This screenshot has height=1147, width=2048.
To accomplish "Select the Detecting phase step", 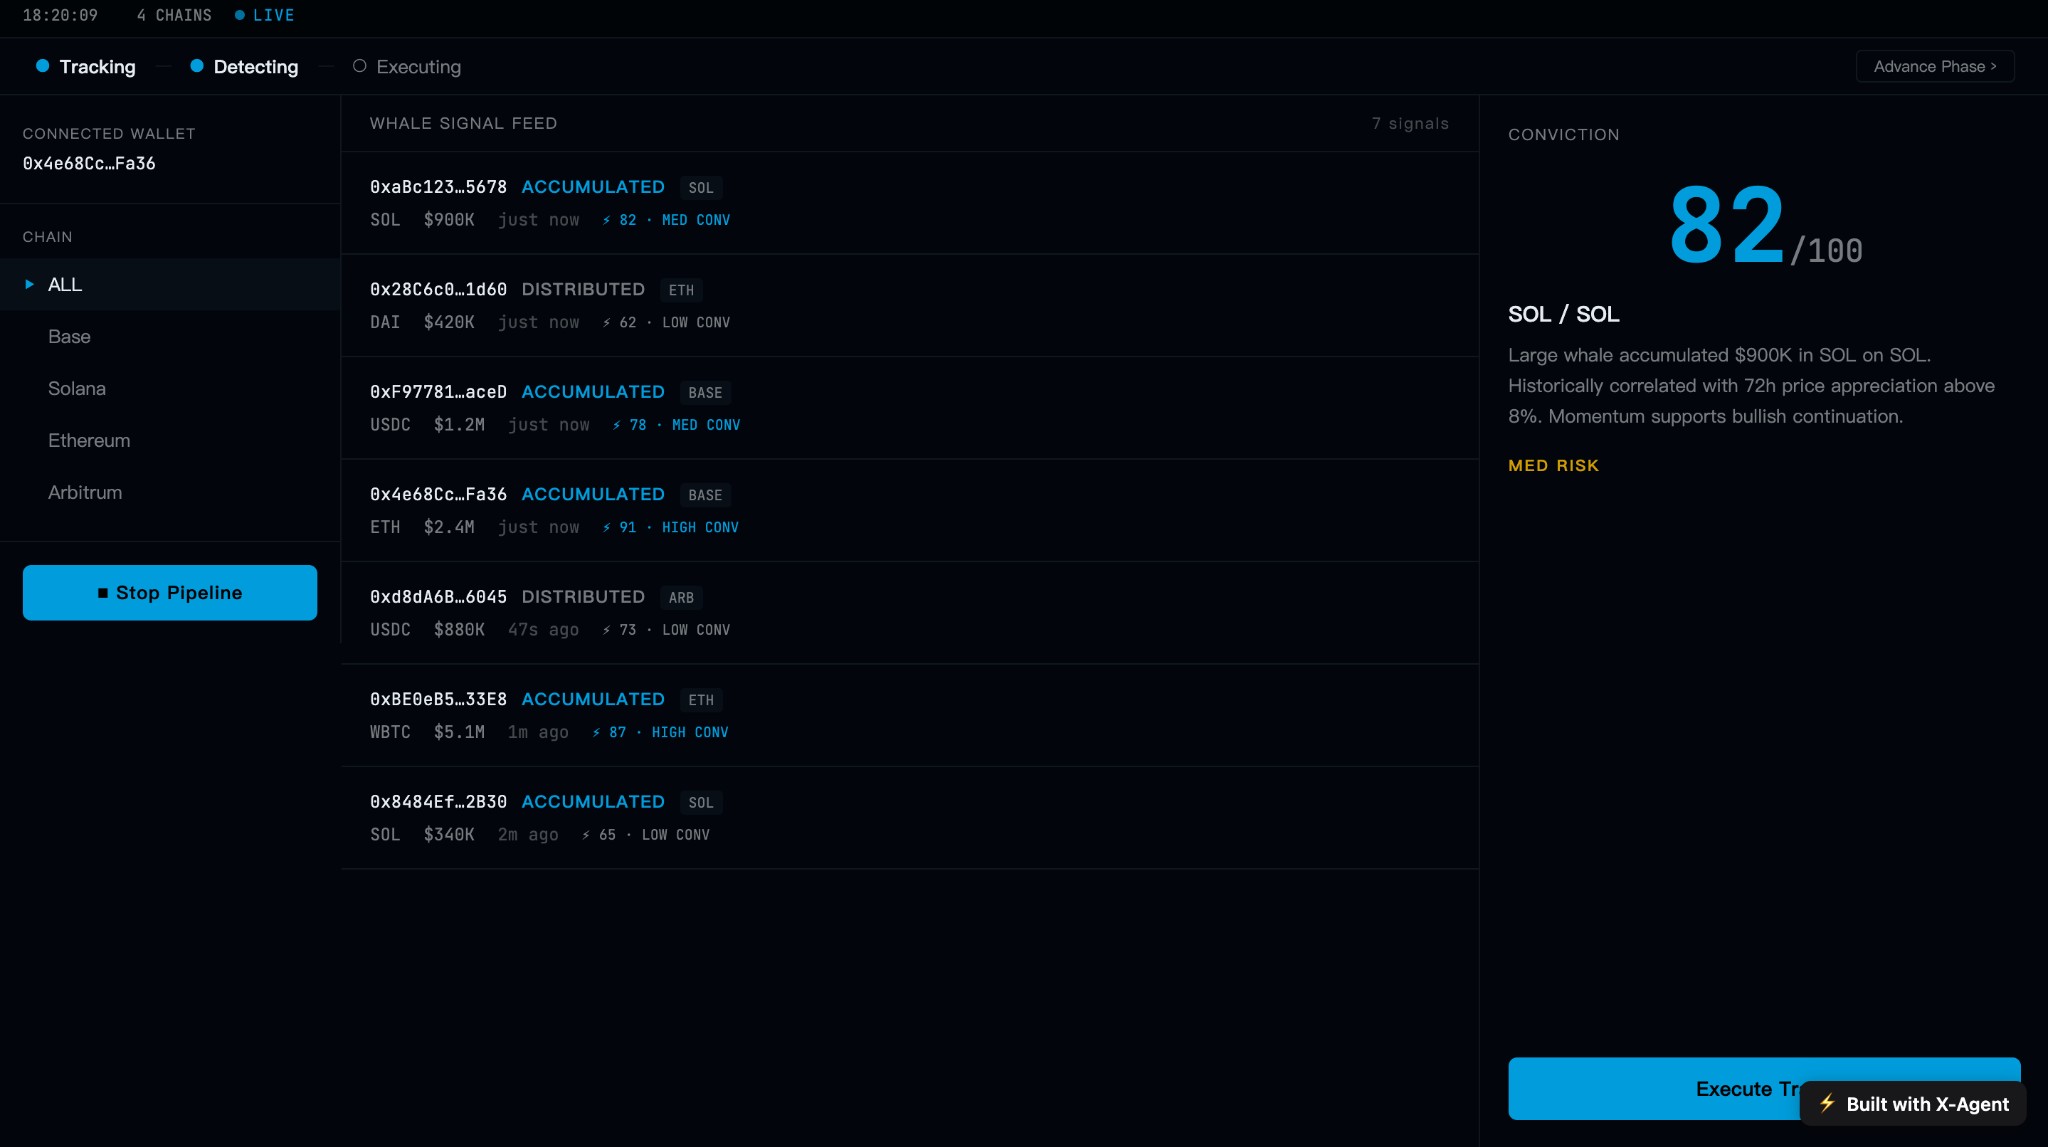I will [x=244, y=67].
